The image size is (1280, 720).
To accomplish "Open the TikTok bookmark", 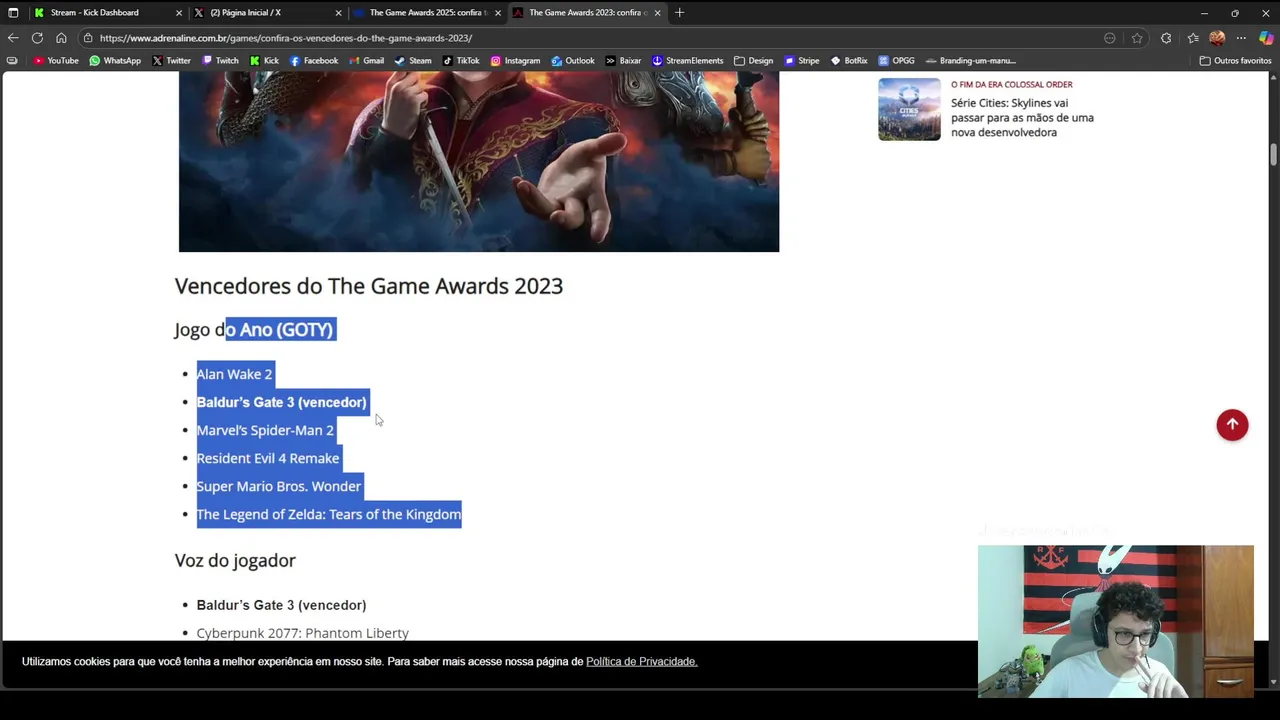I will pyautogui.click(x=462, y=61).
